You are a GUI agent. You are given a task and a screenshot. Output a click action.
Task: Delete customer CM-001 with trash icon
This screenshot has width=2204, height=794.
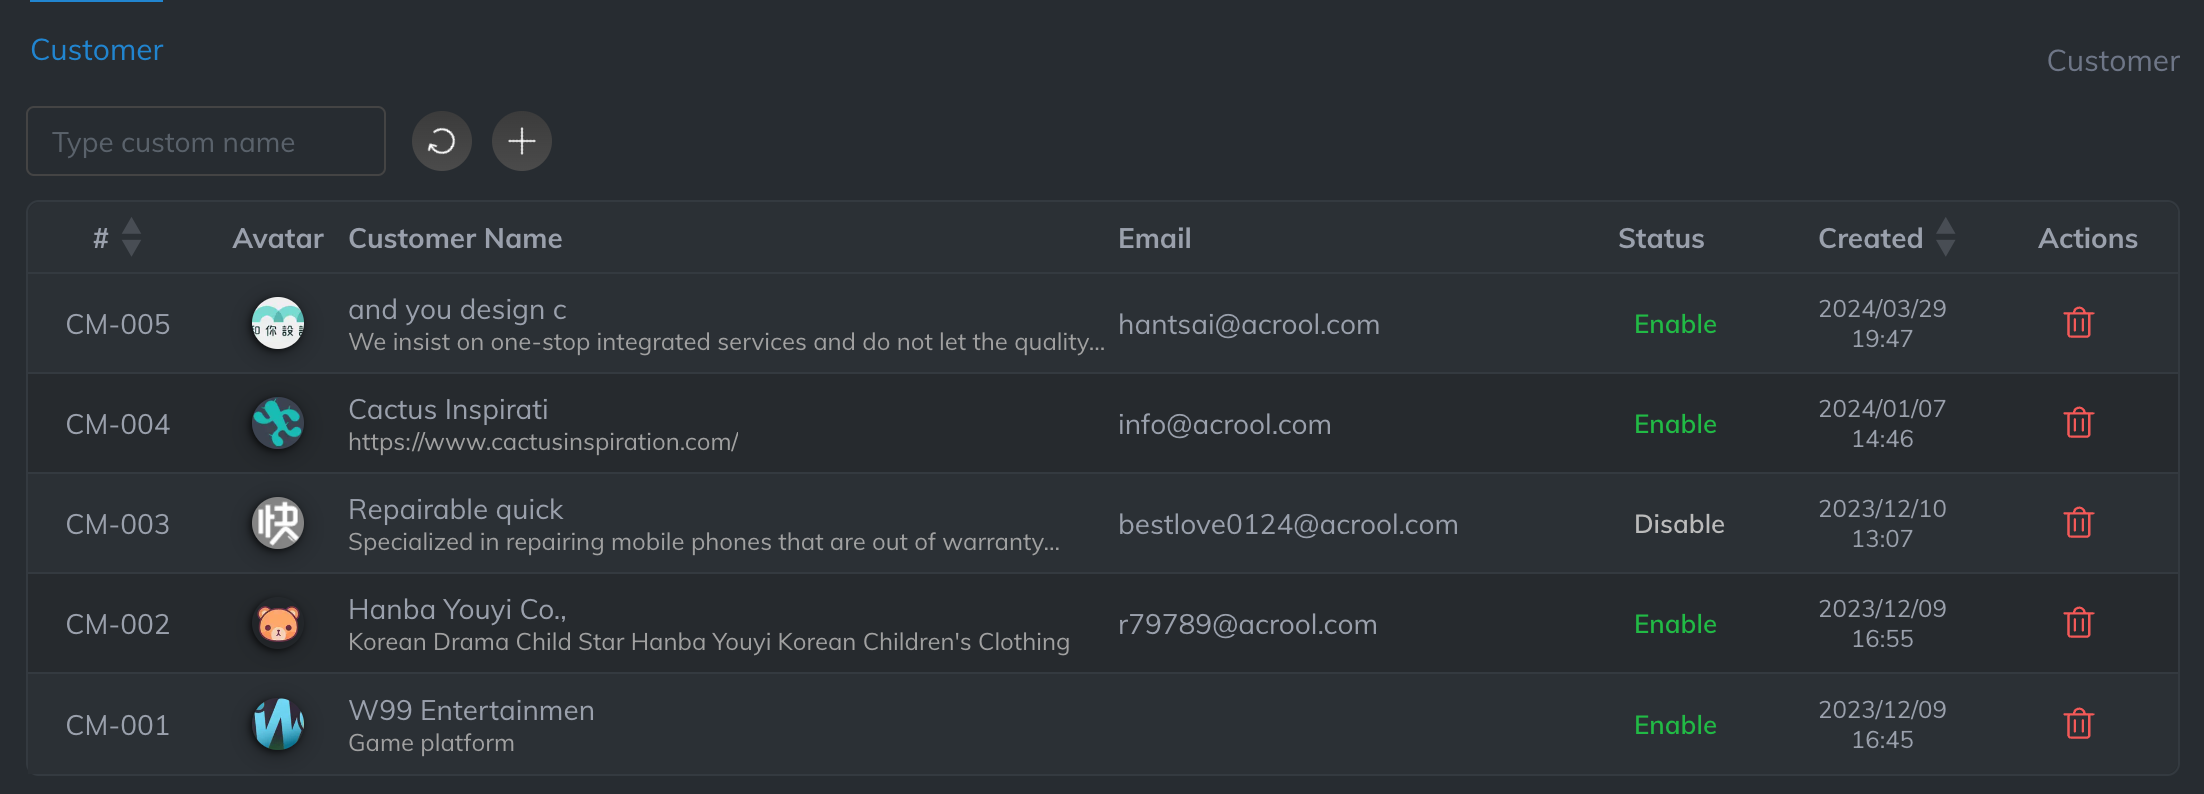[x=2078, y=724]
